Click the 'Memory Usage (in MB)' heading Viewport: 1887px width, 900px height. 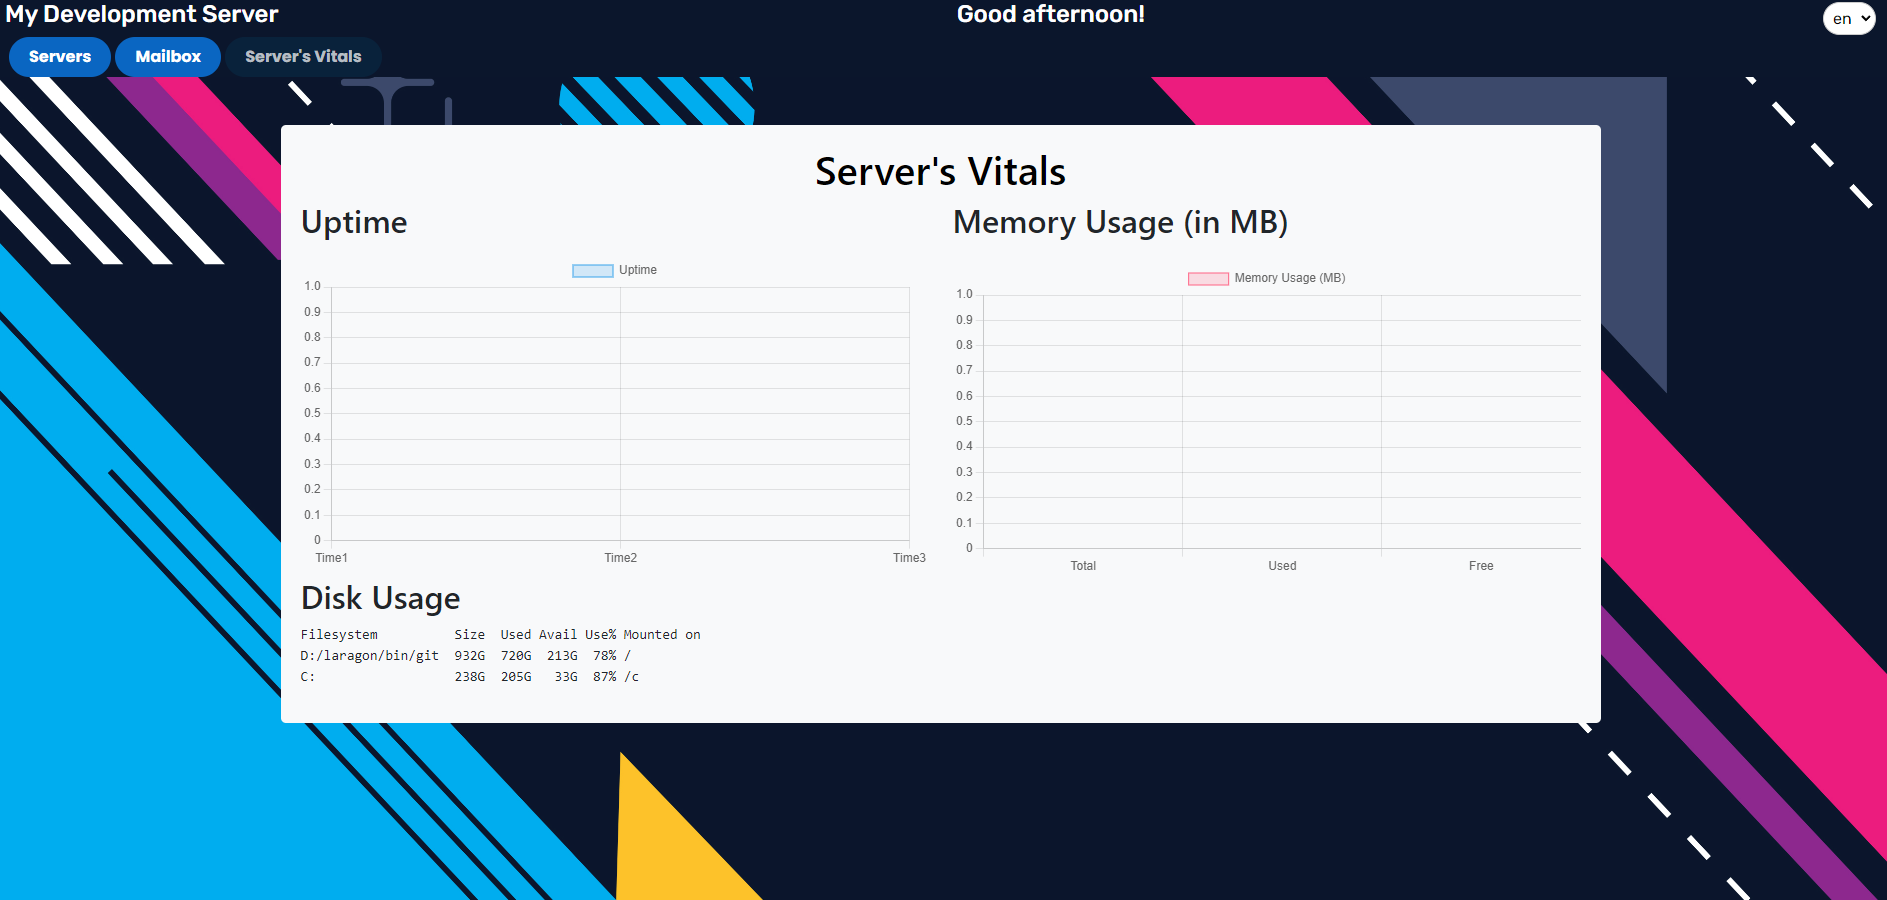[1121, 222]
